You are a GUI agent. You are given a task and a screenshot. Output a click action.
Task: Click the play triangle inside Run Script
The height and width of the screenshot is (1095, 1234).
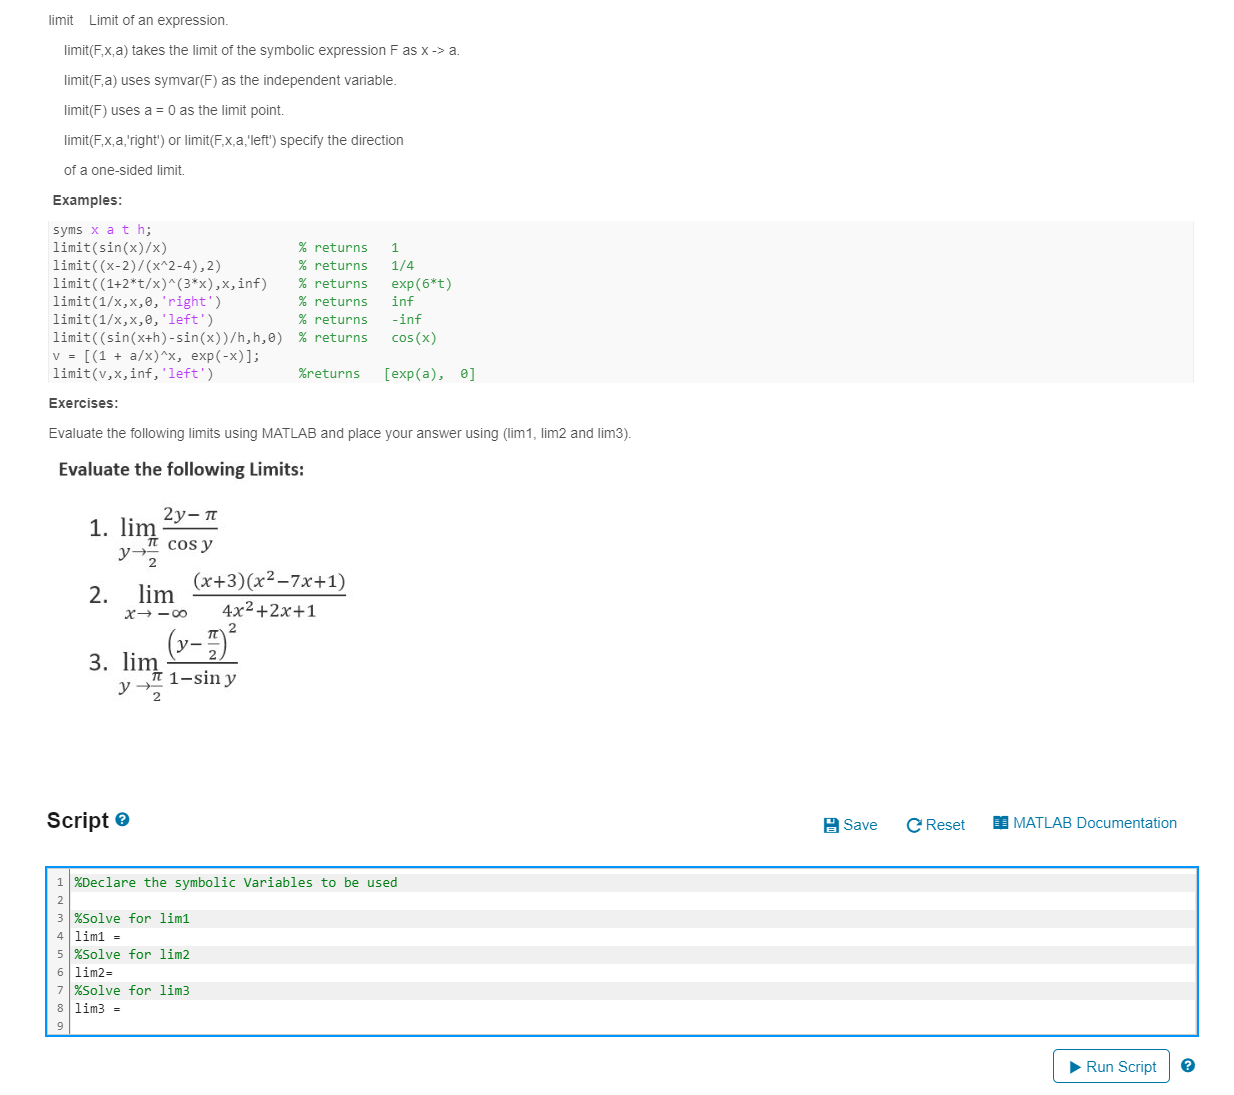pyautogui.click(x=1078, y=1066)
